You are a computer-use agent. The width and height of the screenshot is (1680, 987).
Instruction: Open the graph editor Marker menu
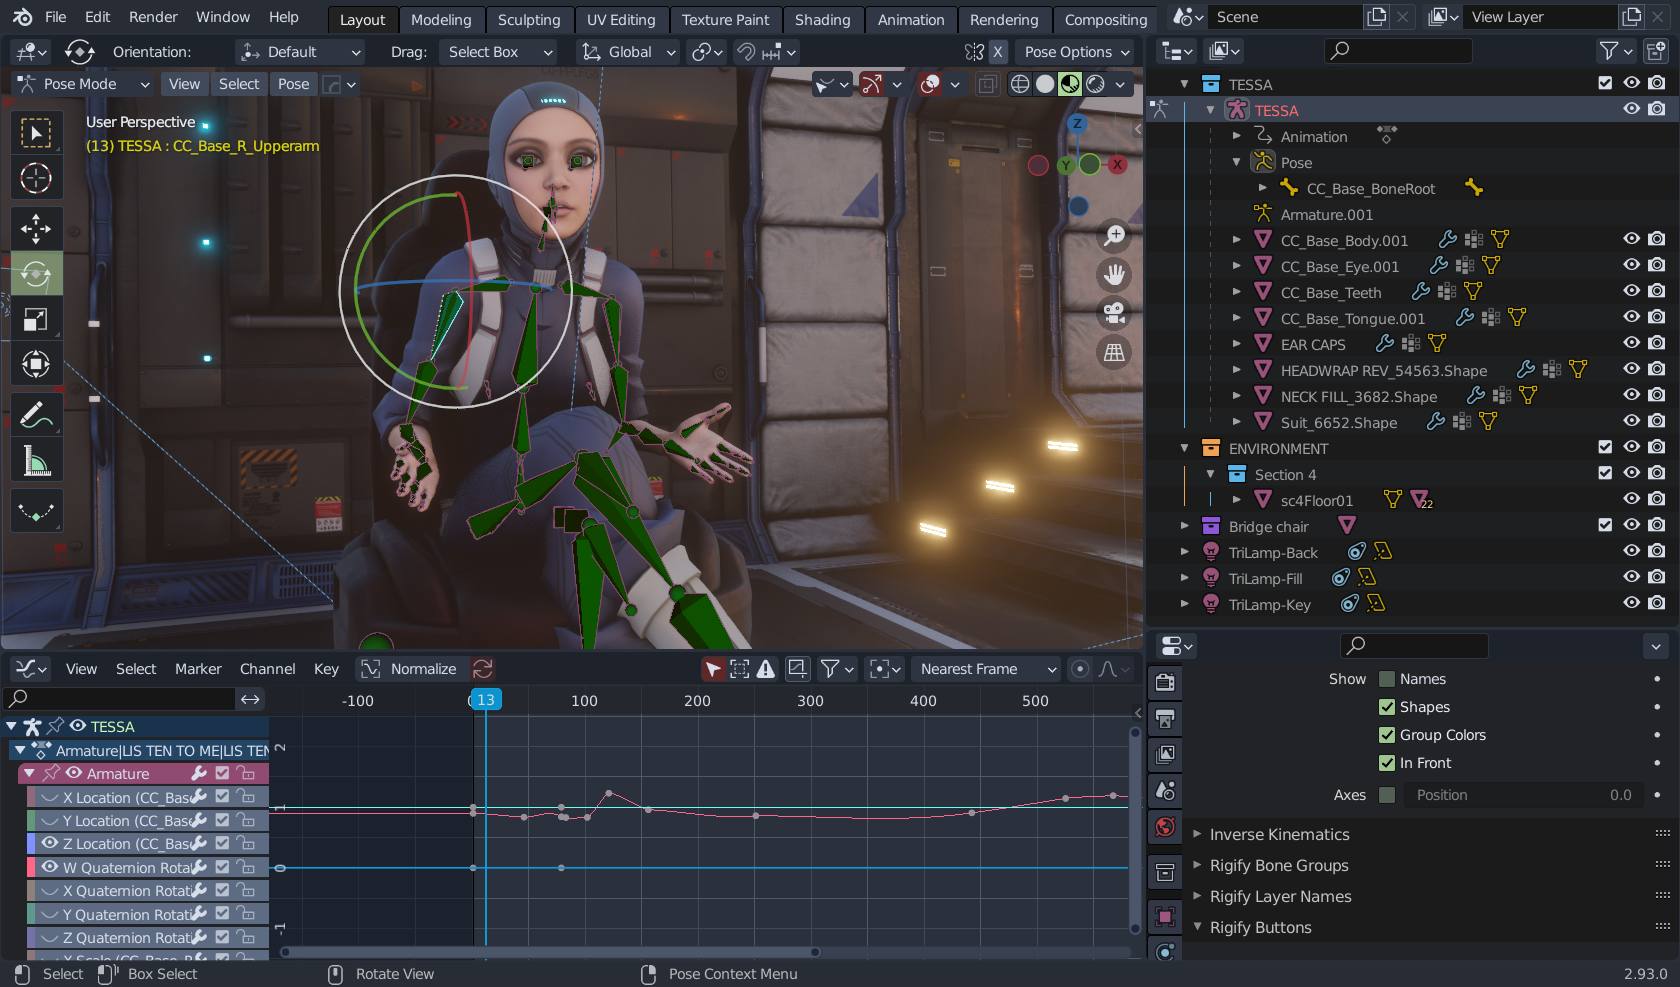[198, 669]
